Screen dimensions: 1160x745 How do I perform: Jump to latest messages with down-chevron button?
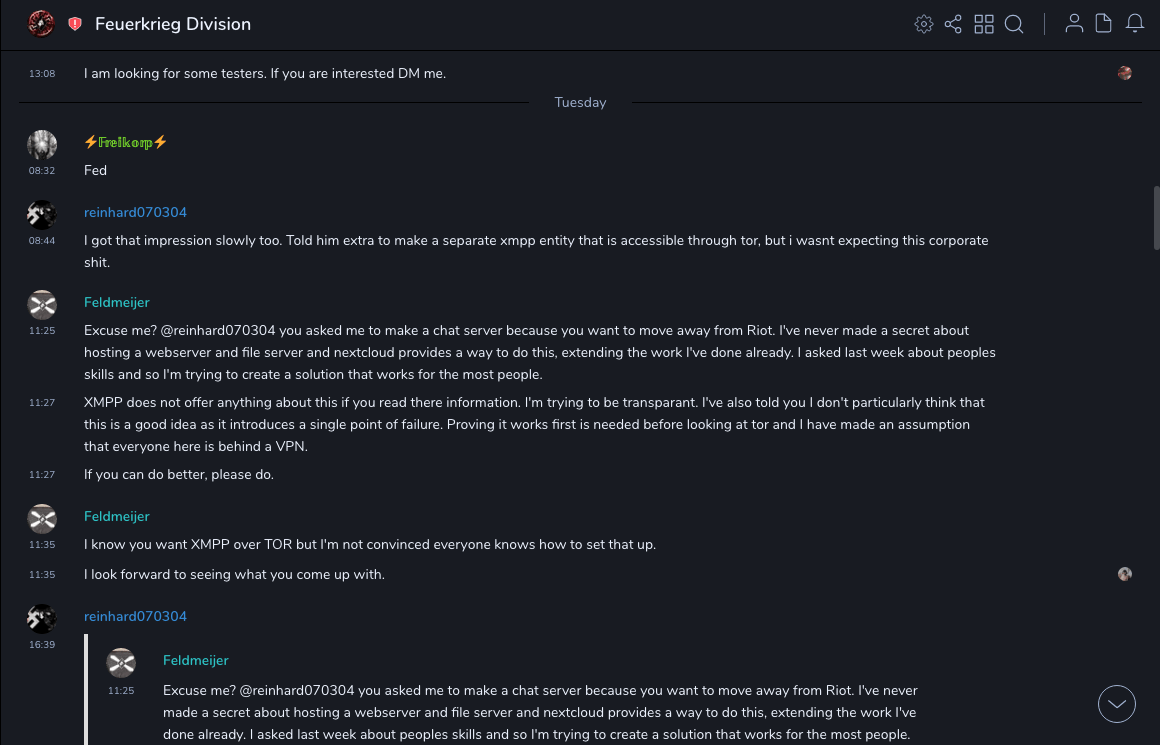coord(1117,704)
